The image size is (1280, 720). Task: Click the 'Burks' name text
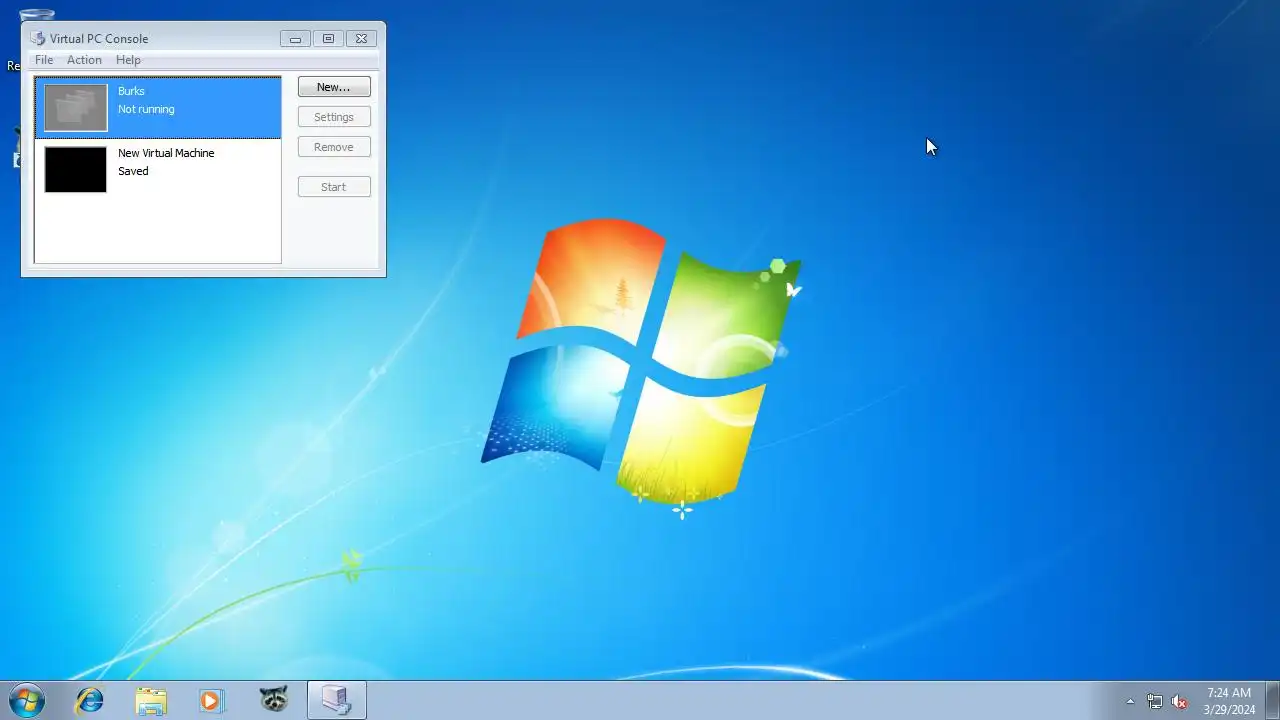tap(131, 91)
